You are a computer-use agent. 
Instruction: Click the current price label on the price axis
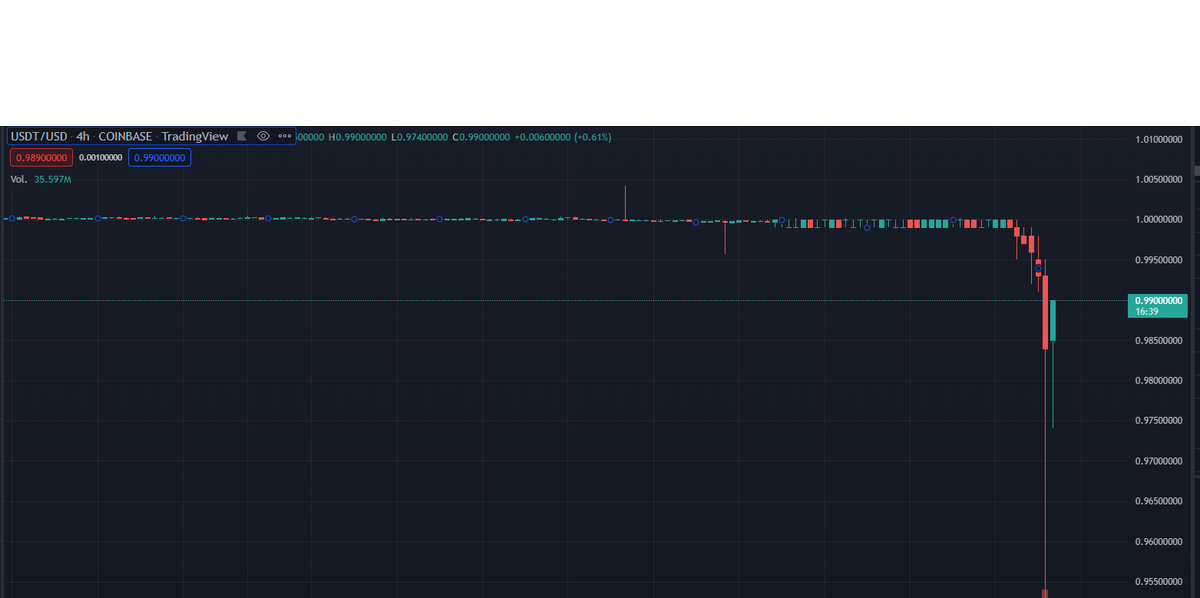pyautogui.click(x=1158, y=305)
